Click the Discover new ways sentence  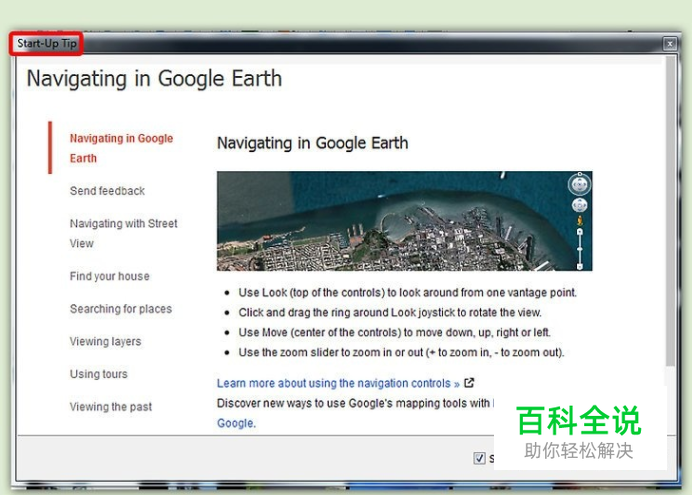(x=355, y=403)
